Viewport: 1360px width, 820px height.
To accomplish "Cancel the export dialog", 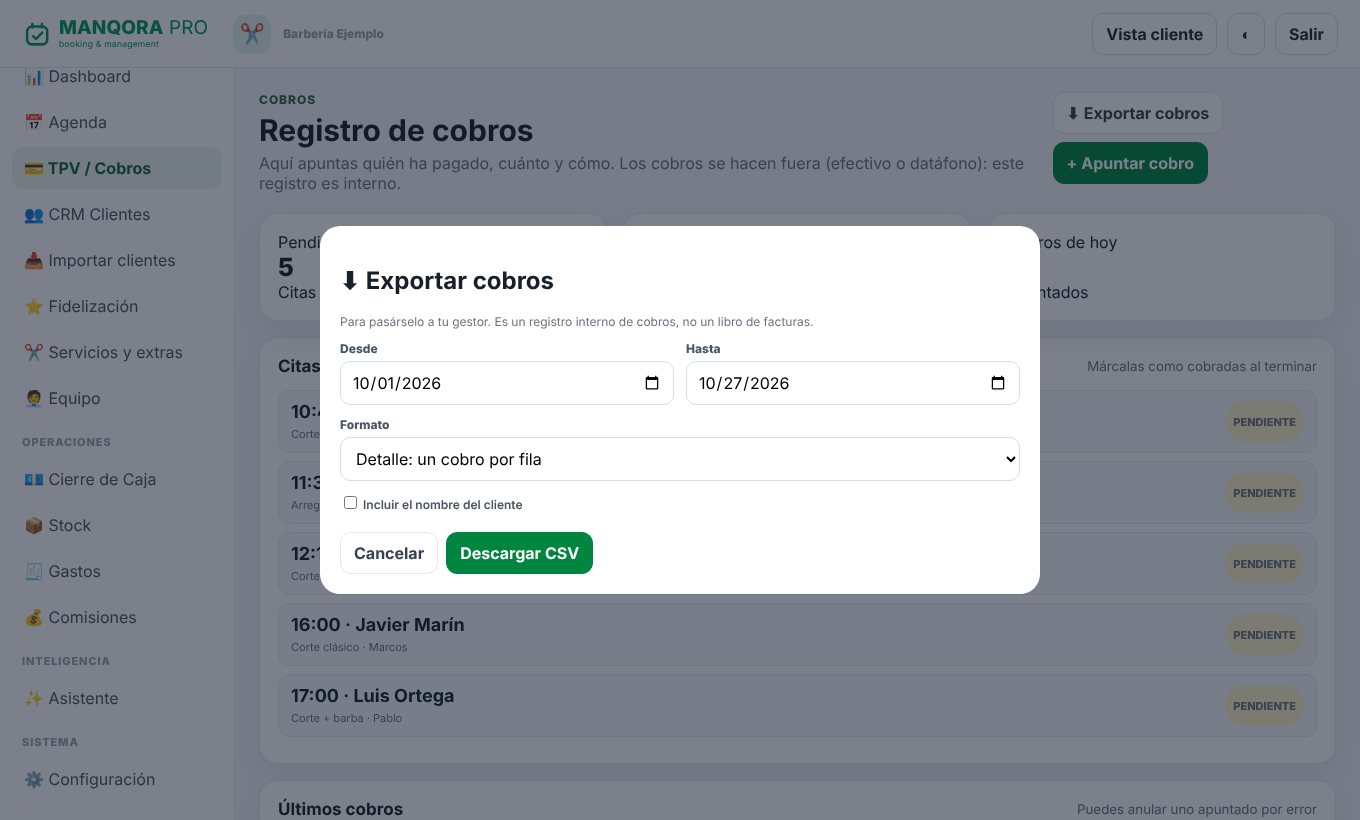I will click(x=389, y=553).
